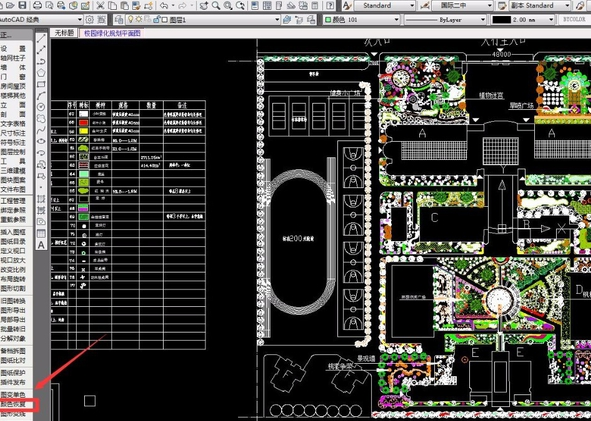Screen dimensions: 591x421
Task: Copy selection with the Copy icon
Action: coord(112,5)
